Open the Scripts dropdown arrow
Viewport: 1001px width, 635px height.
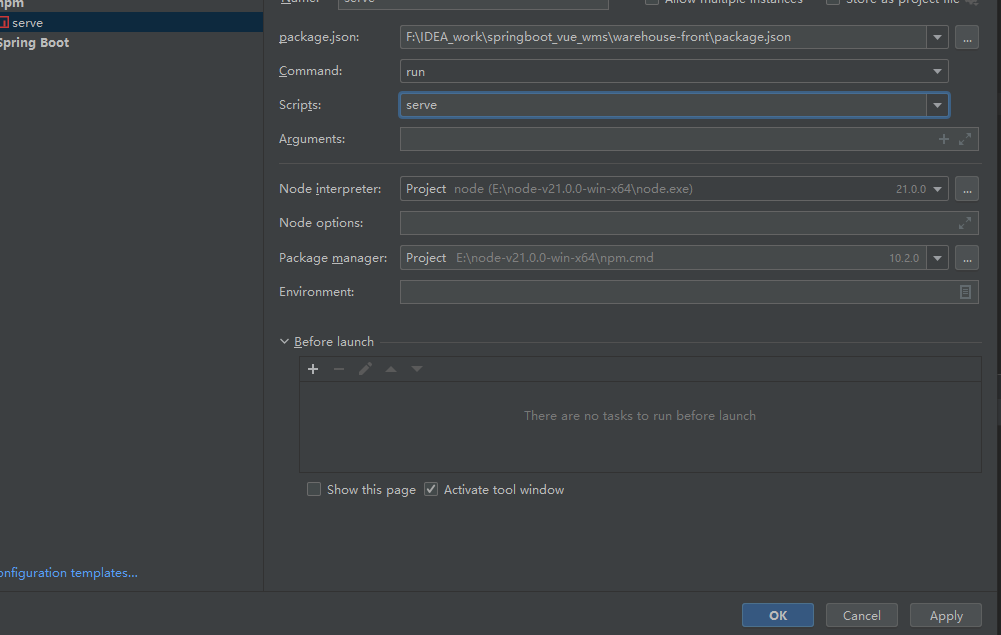(x=937, y=105)
